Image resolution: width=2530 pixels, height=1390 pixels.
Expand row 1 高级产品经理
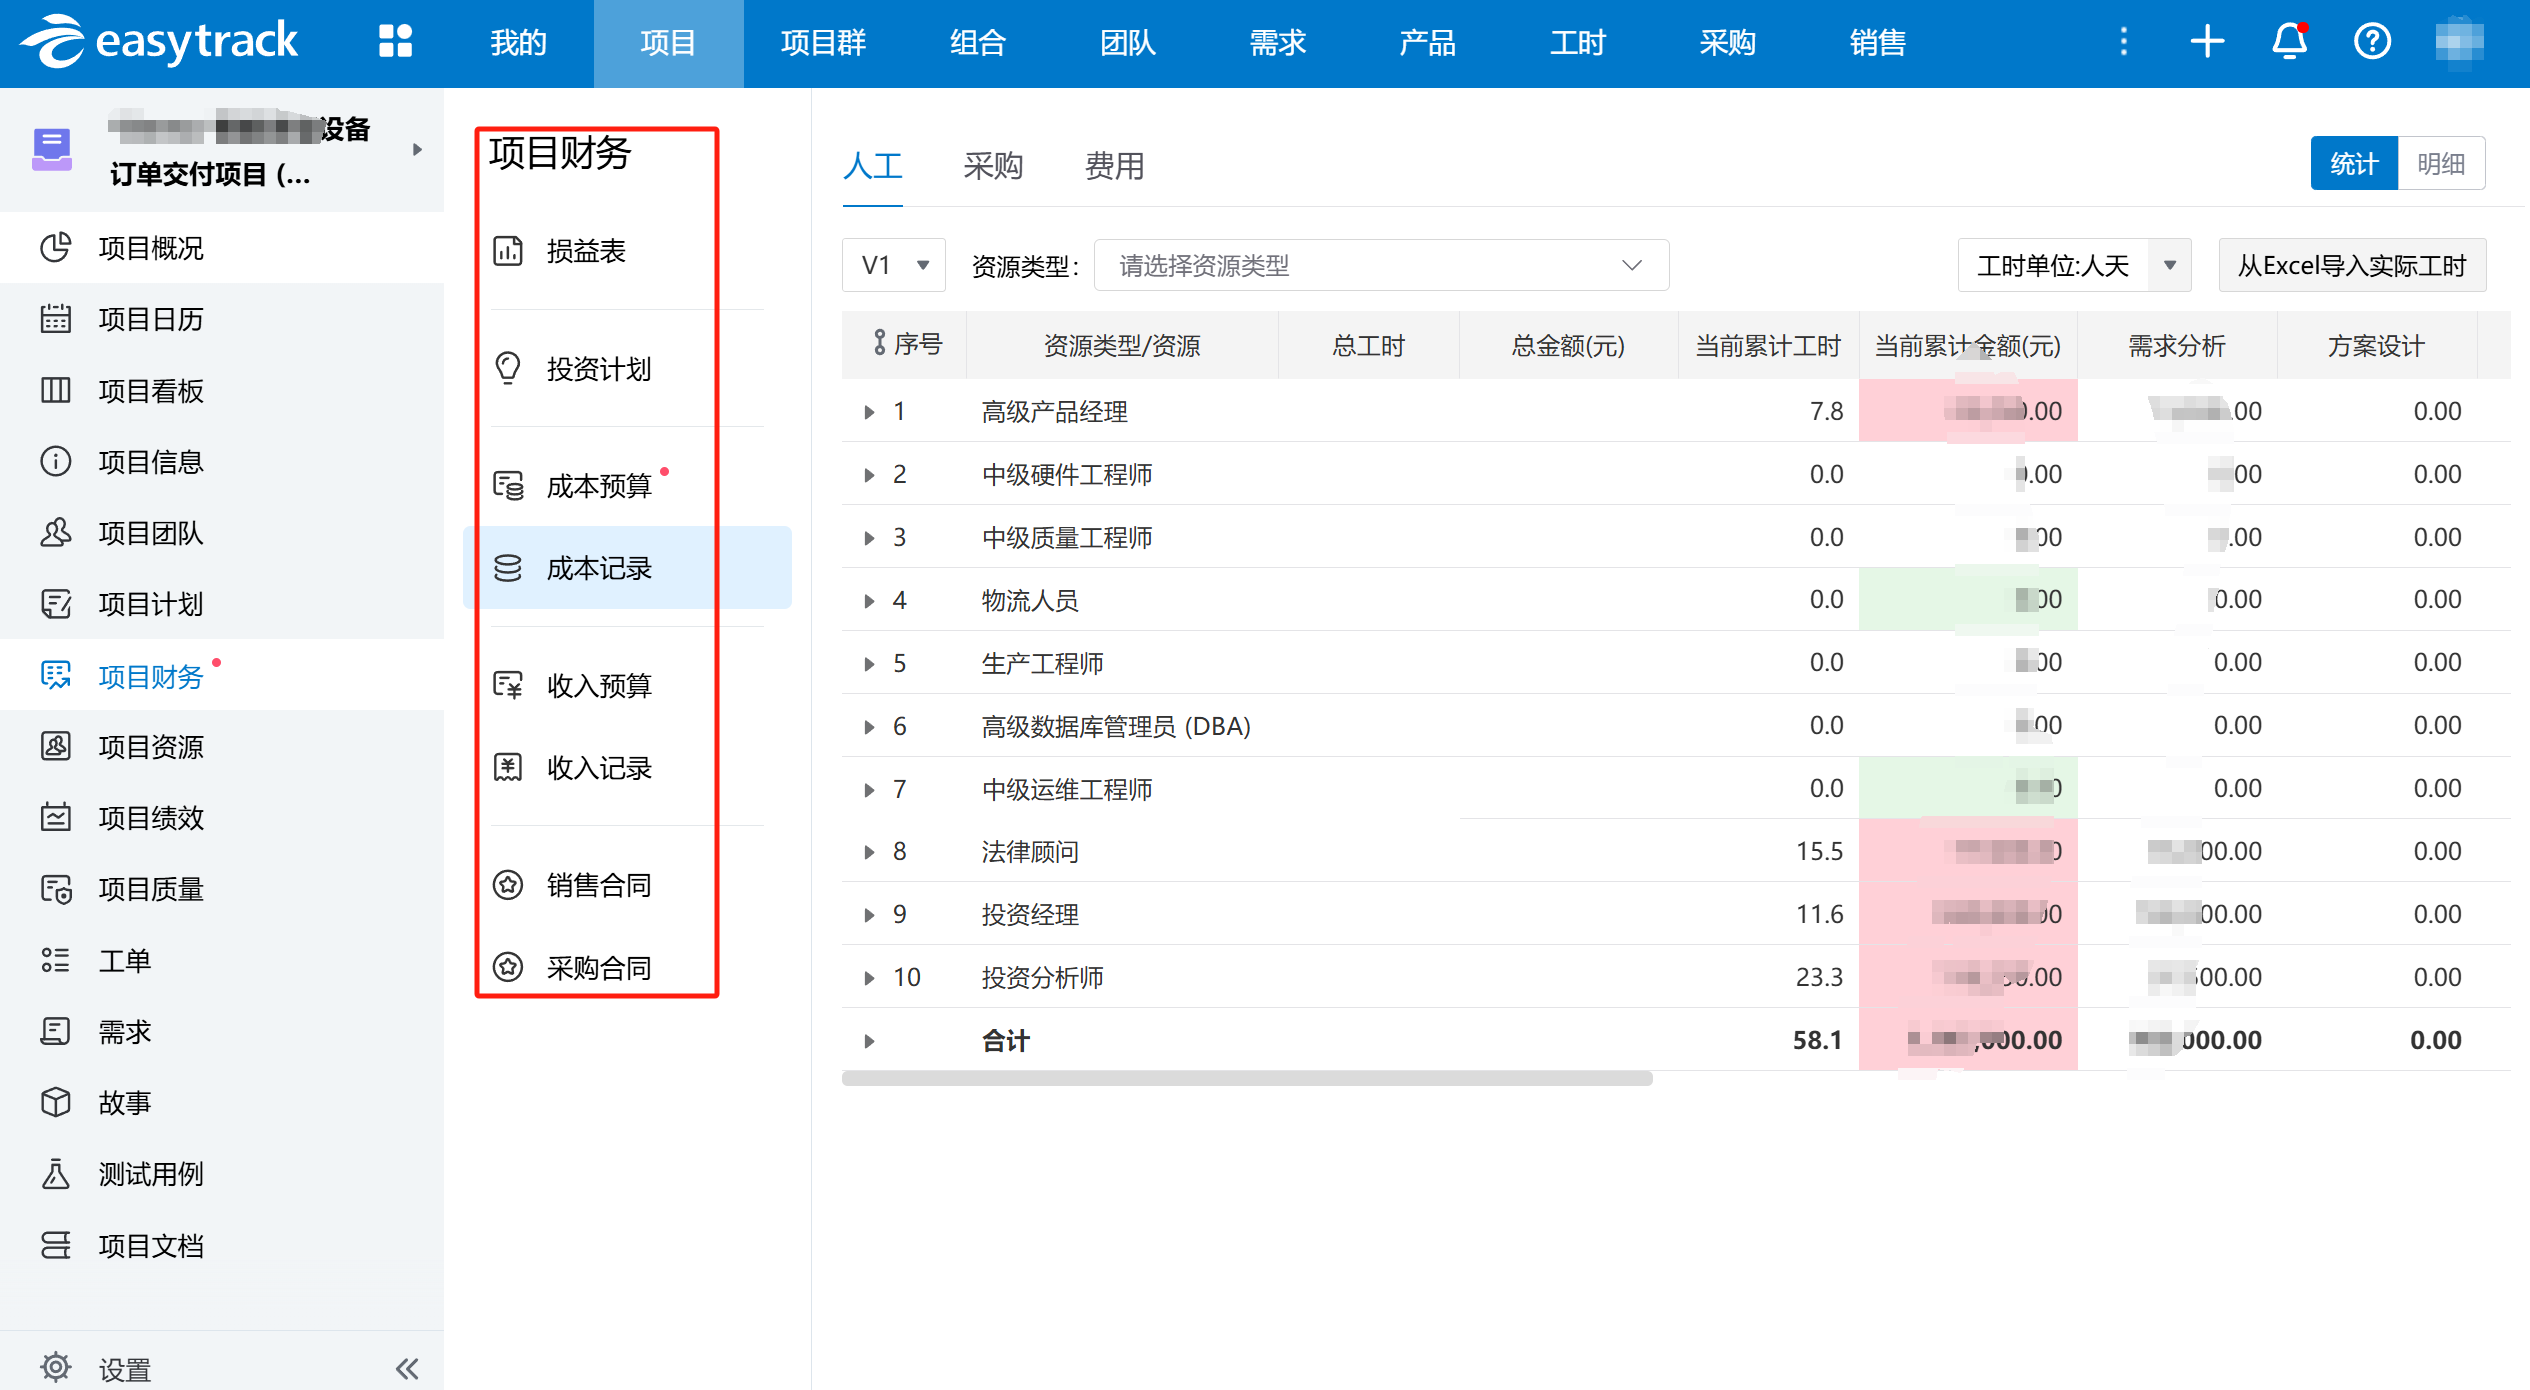[869, 412]
